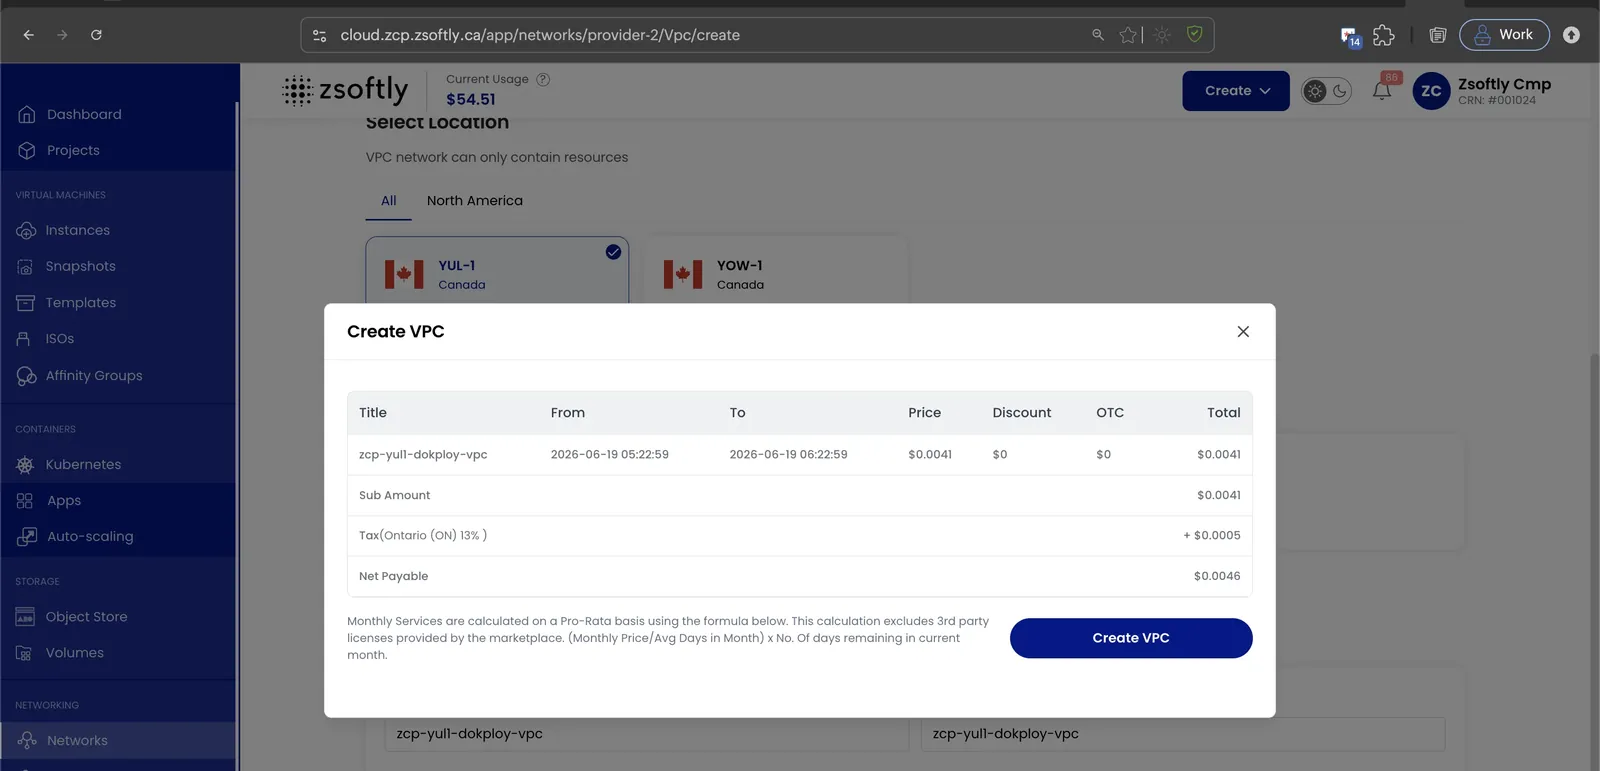Open the browser extensions puzzle icon
This screenshot has height=771, width=1600.
(1384, 35)
